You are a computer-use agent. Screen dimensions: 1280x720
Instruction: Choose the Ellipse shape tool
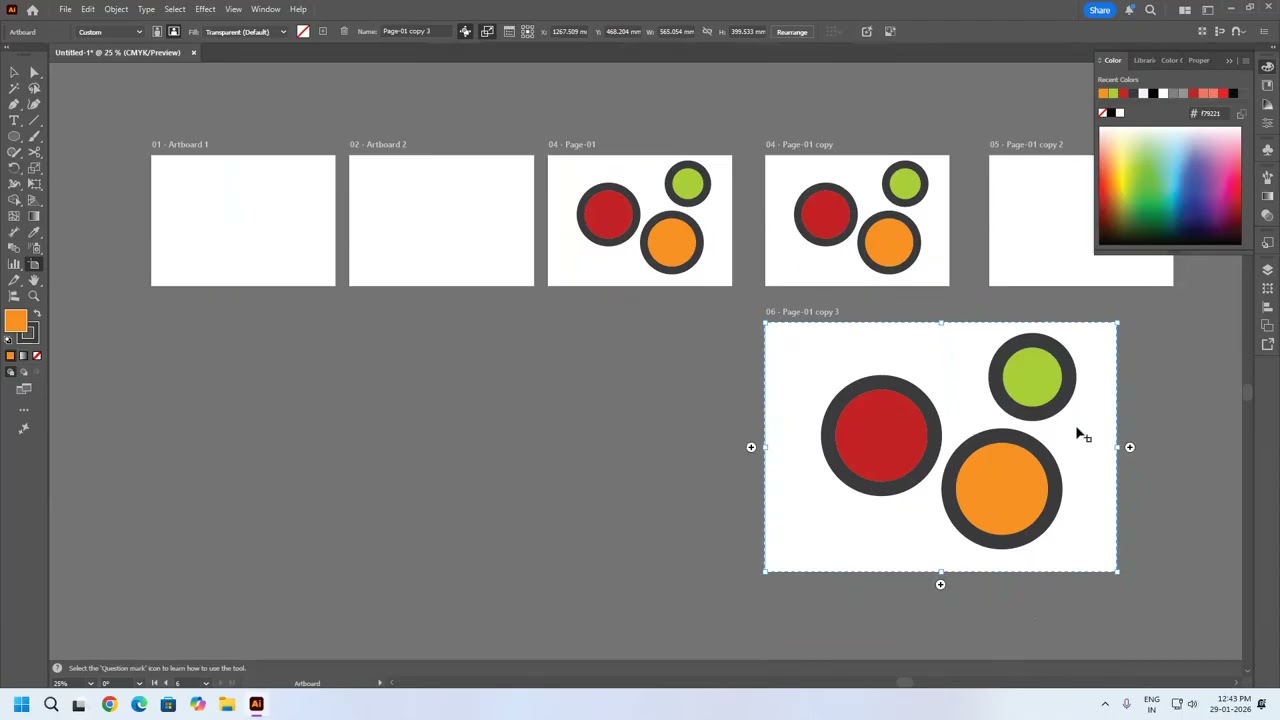pyautogui.click(x=14, y=136)
